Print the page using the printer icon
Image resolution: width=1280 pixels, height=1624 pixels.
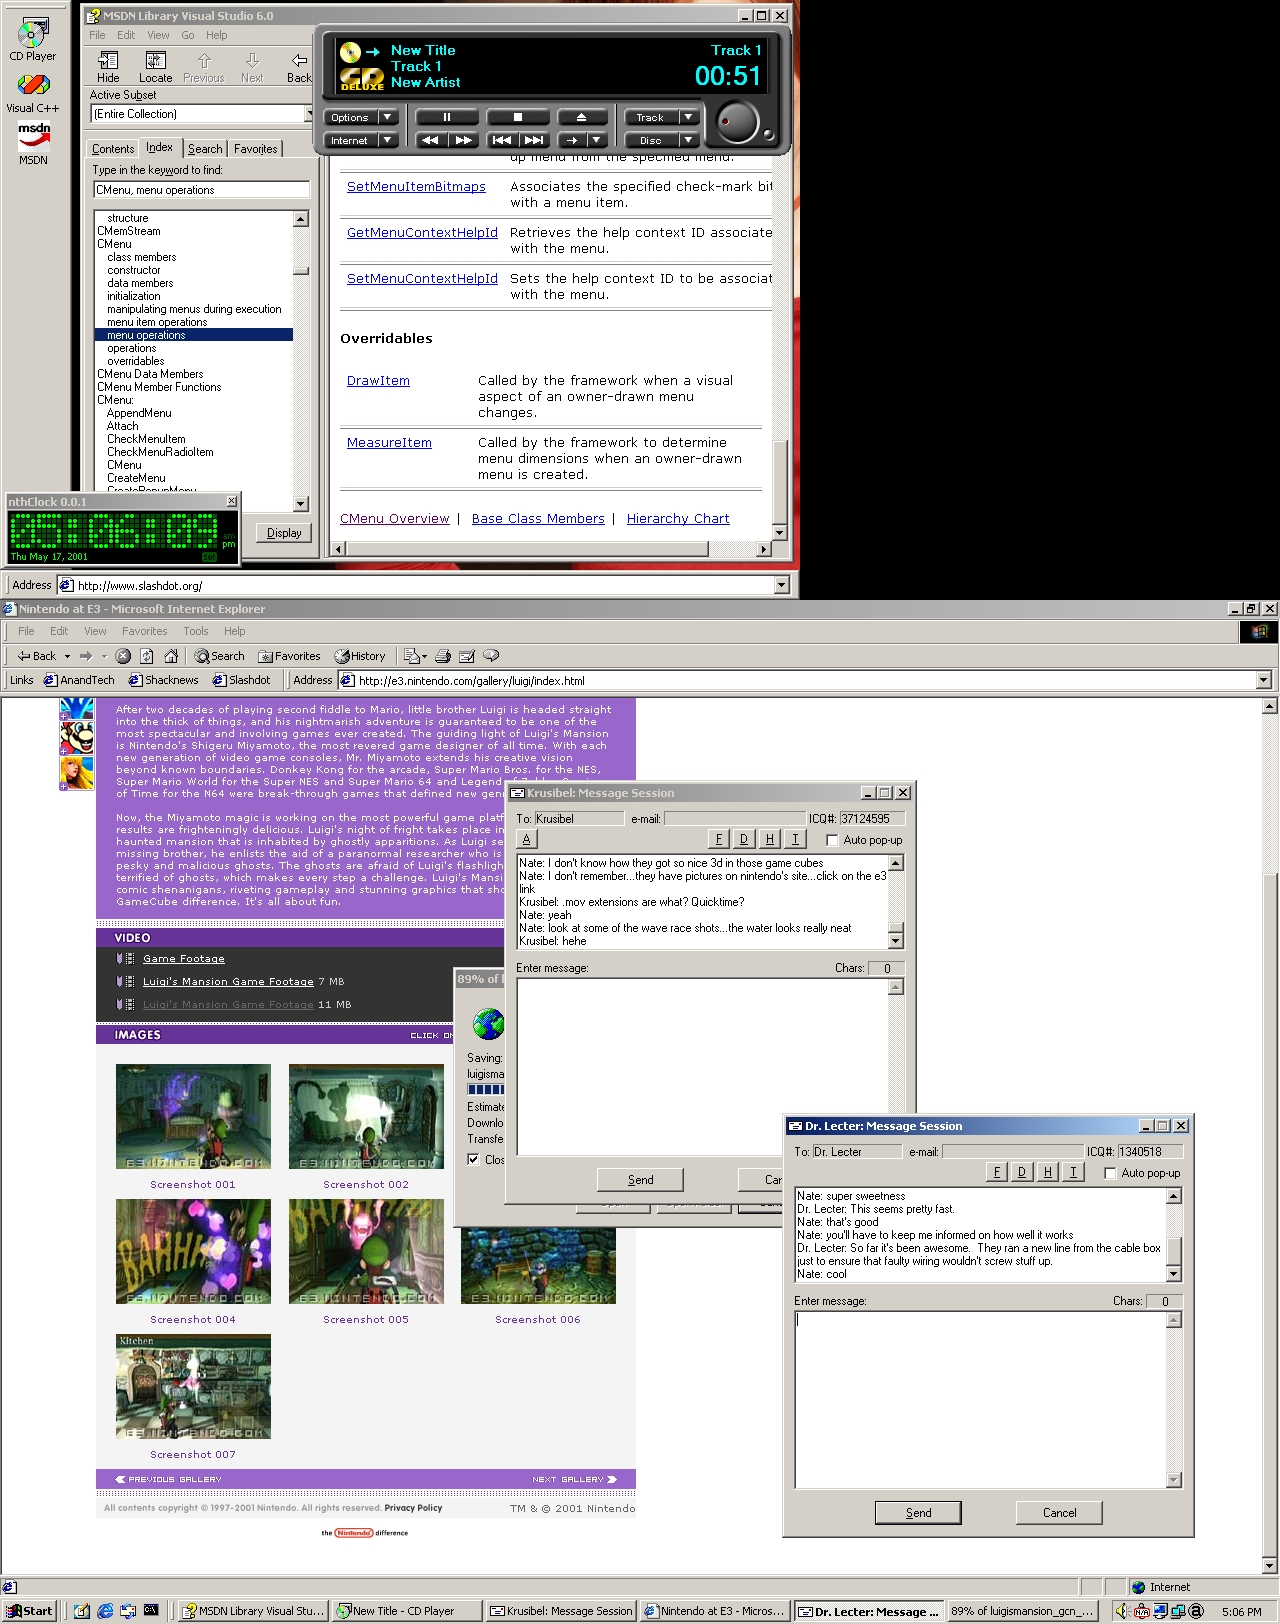[443, 656]
